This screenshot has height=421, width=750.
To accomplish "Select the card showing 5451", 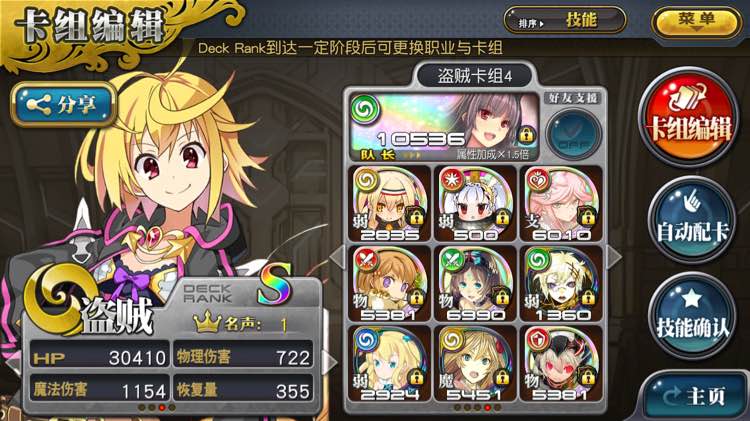I will tap(475, 364).
